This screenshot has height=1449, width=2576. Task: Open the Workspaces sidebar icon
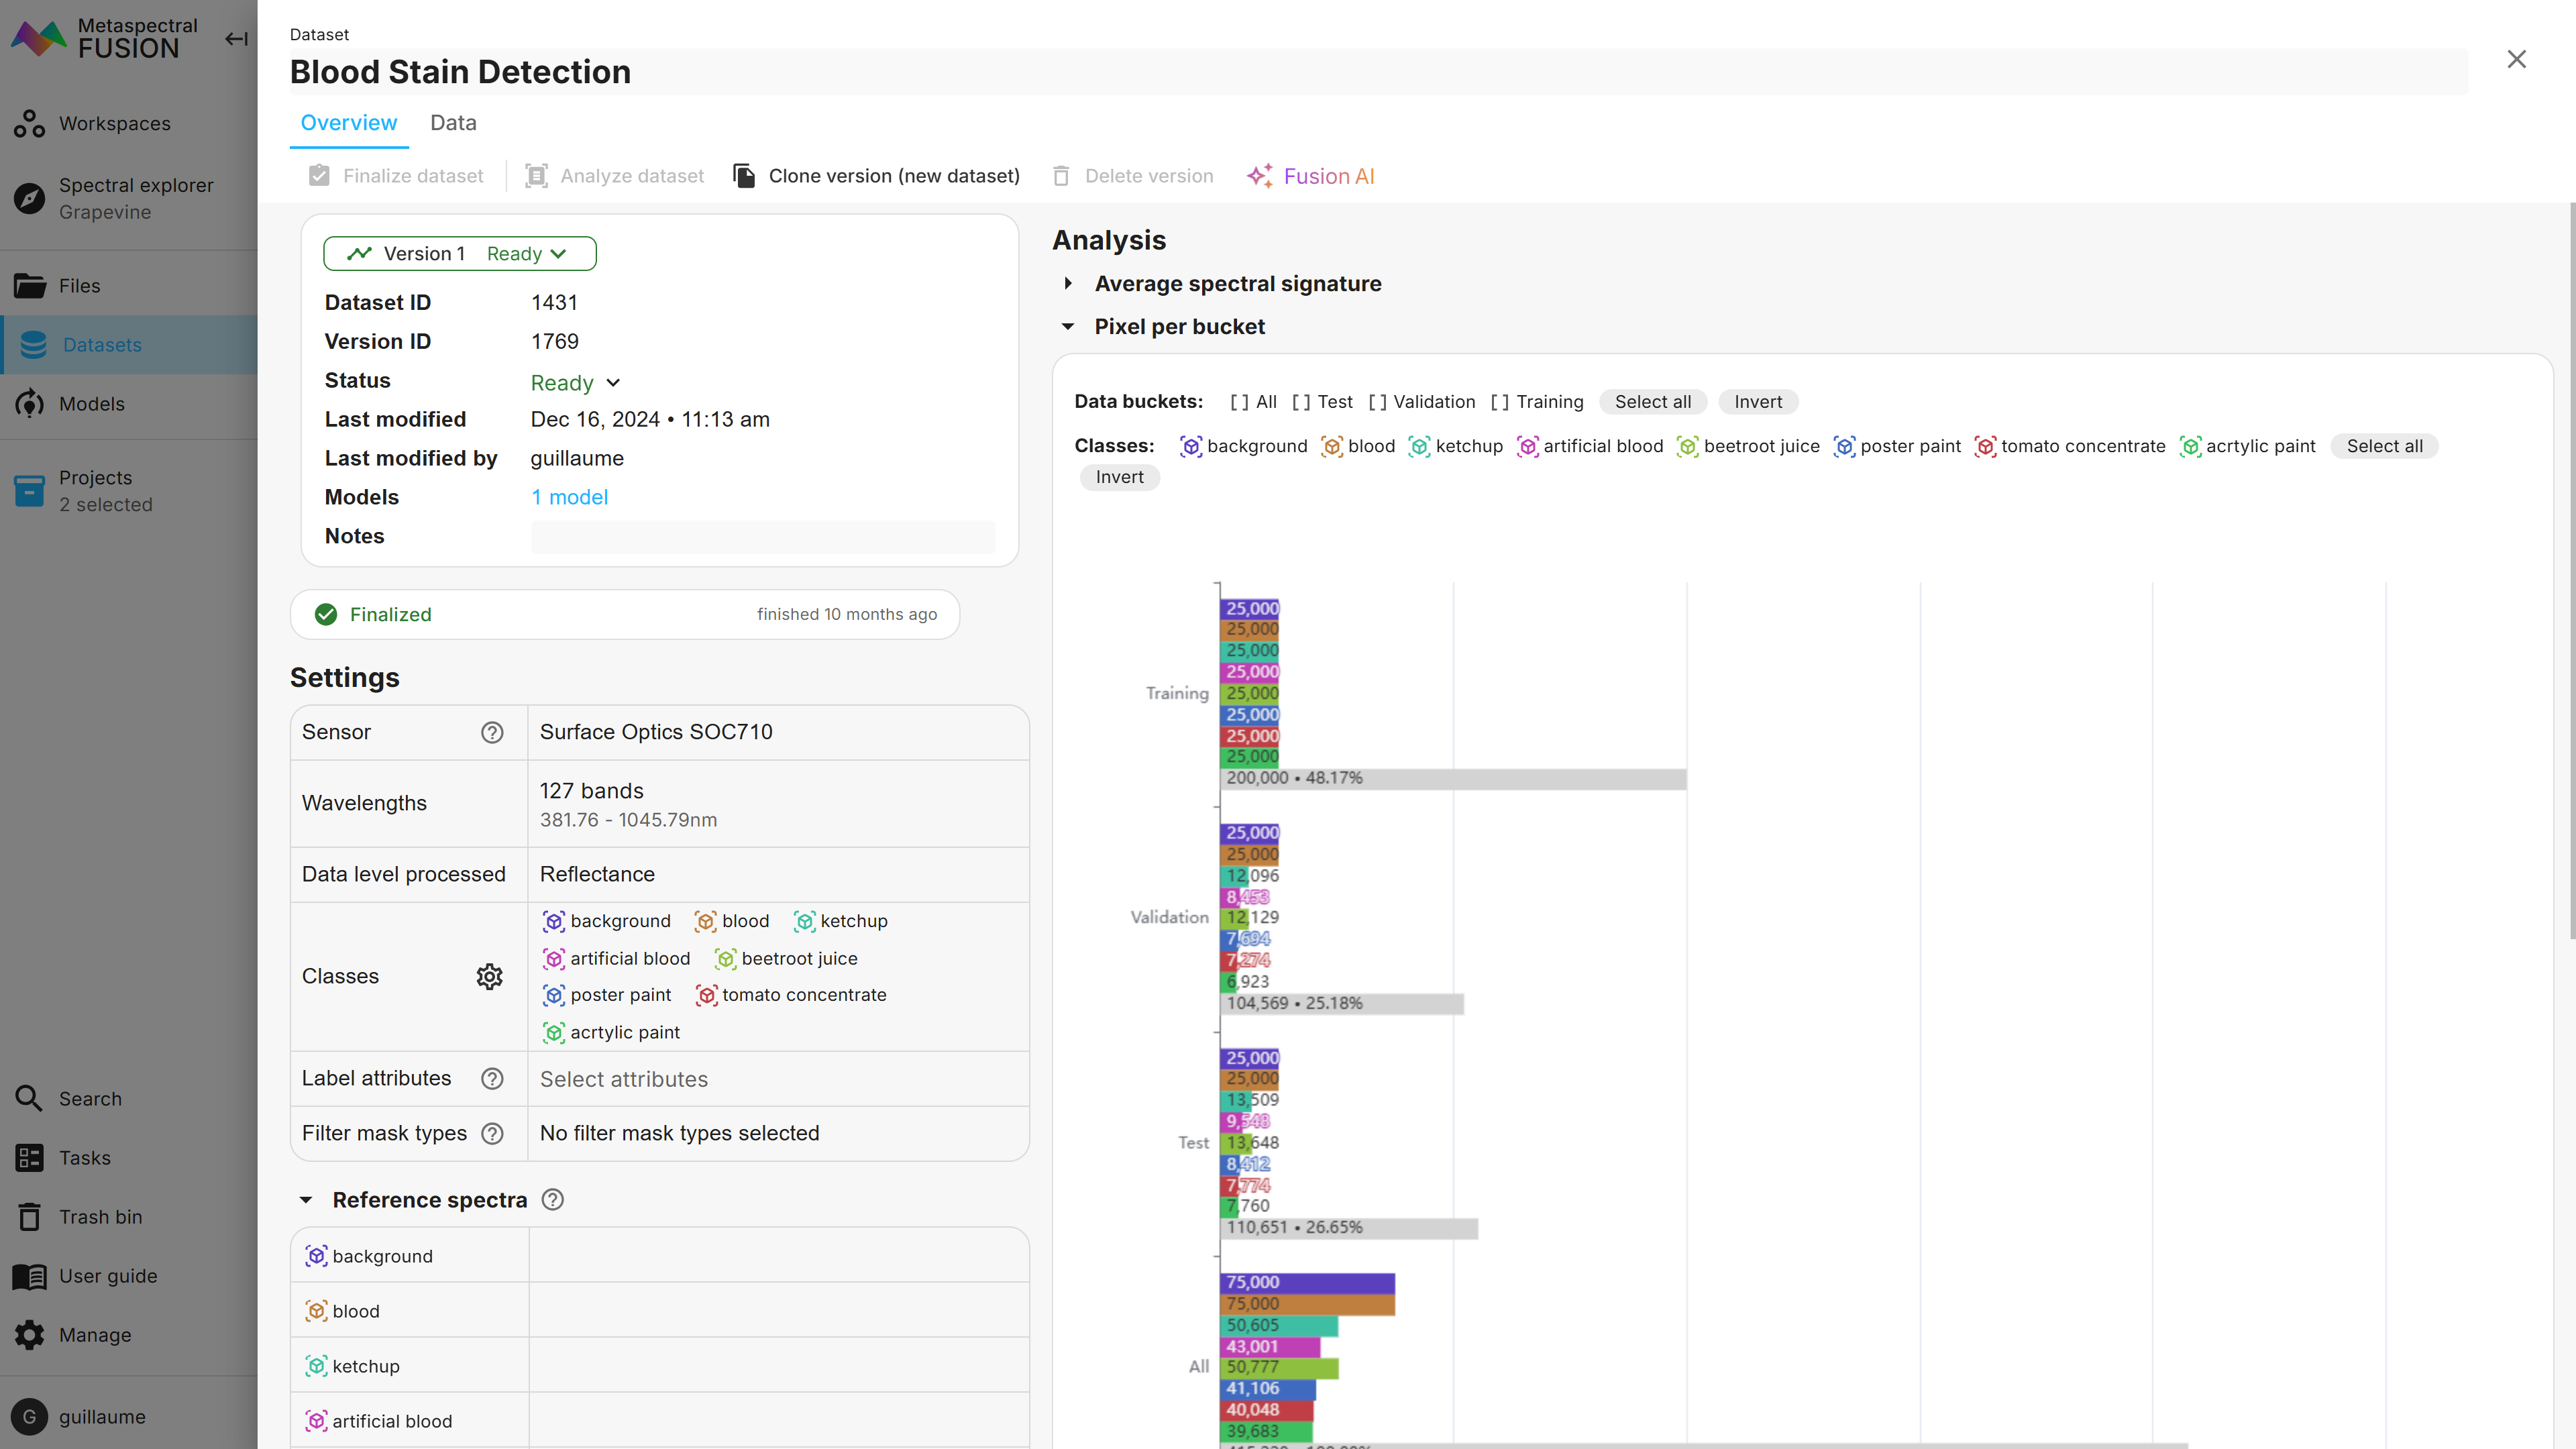[x=29, y=124]
